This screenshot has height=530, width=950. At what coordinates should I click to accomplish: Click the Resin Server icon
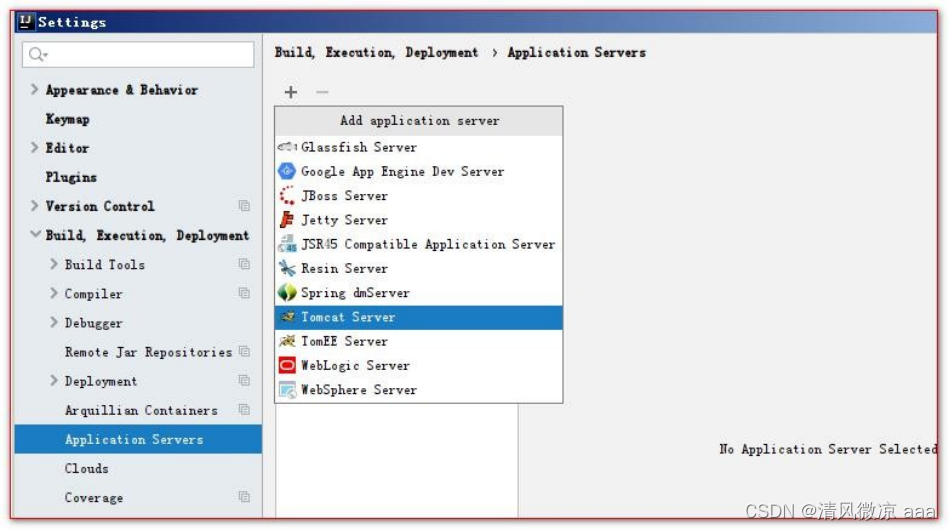287,268
